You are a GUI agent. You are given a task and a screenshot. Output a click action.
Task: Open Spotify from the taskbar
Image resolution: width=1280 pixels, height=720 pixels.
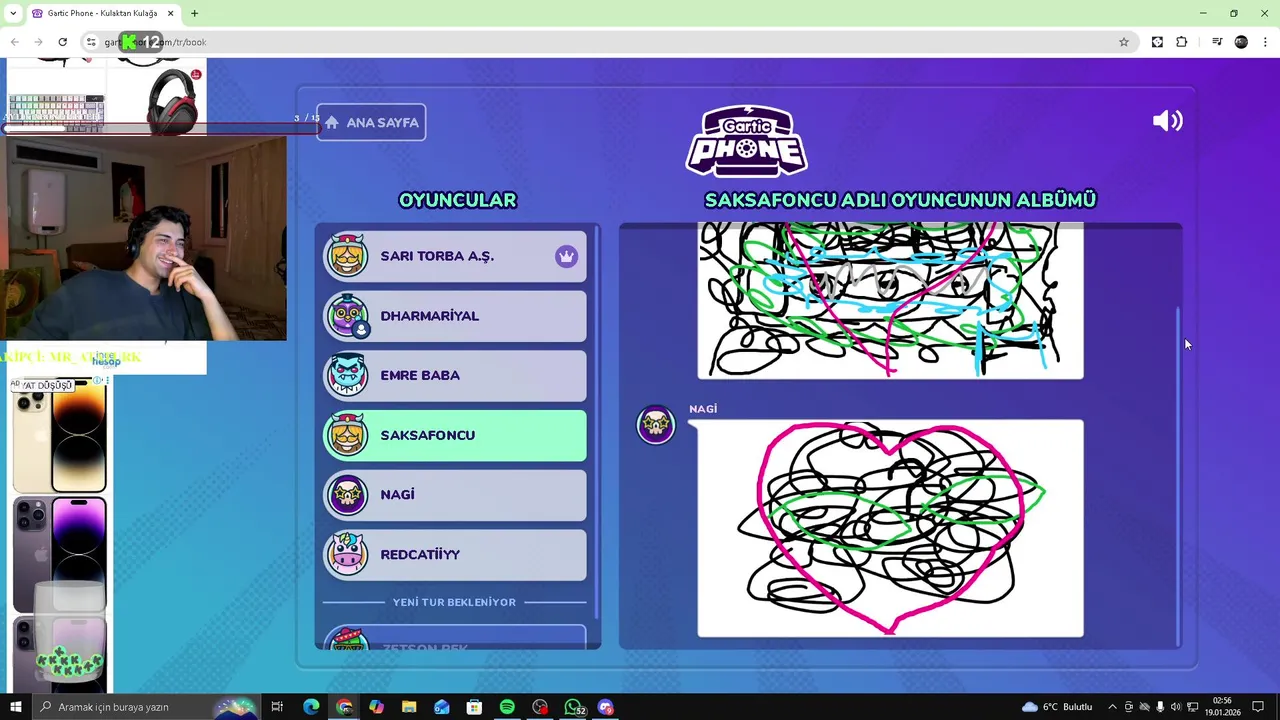click(x=507, y=707)
